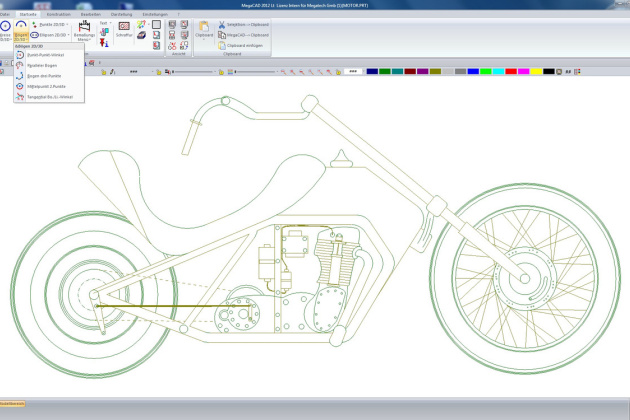
Task: Select the red color swatch
Action: click(511, 72)
